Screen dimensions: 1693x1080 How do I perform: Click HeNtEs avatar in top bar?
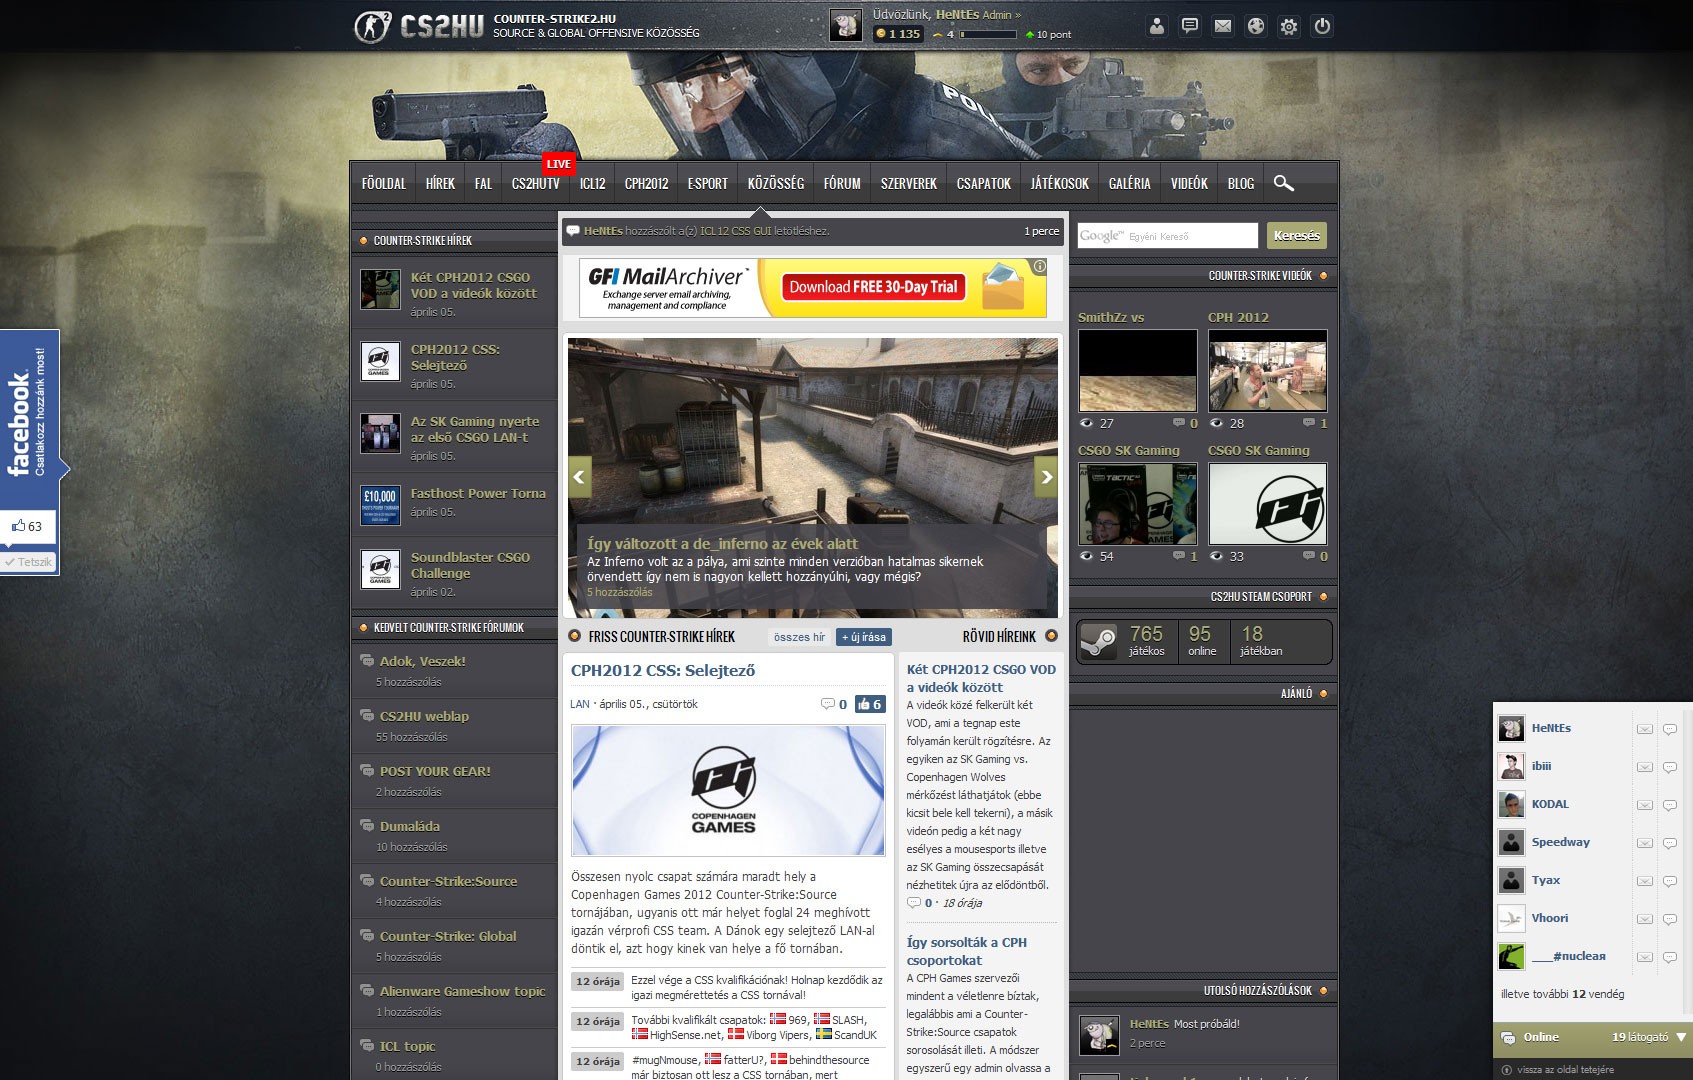846,26
